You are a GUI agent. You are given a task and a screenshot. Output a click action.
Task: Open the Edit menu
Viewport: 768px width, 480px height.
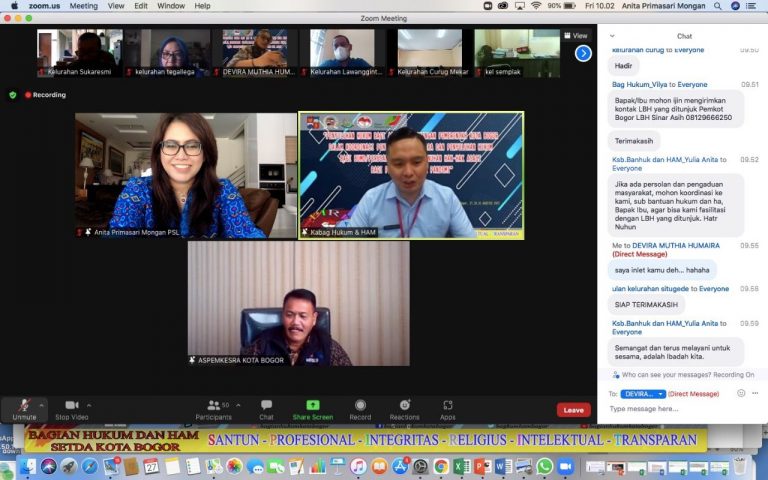pyautogui.click(x=141, y=6)
